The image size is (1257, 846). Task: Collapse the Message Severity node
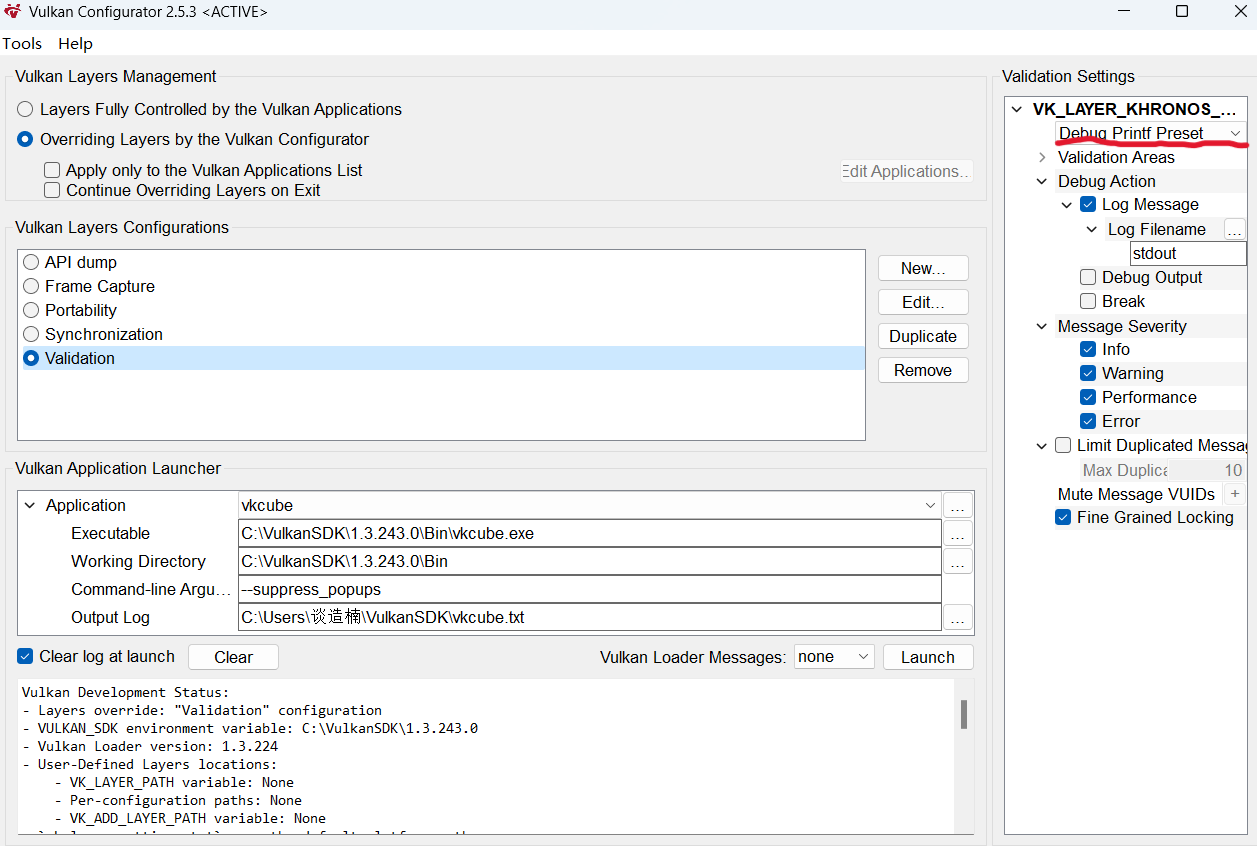[1042, 326]
